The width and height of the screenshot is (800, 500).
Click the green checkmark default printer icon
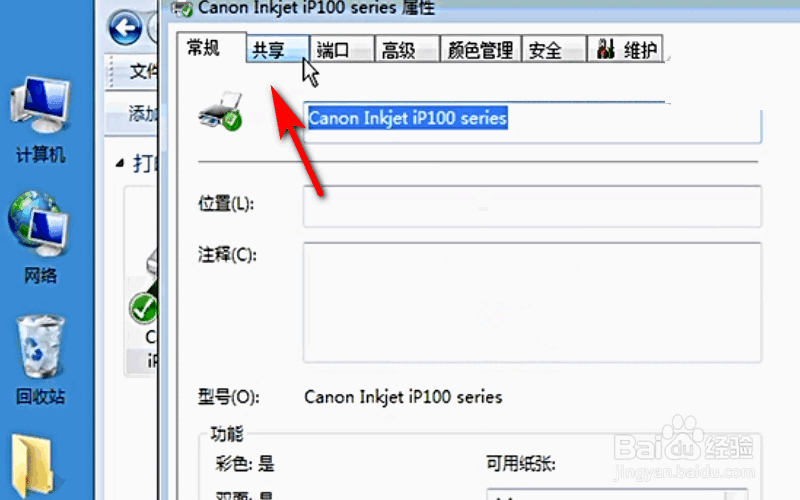143,308
